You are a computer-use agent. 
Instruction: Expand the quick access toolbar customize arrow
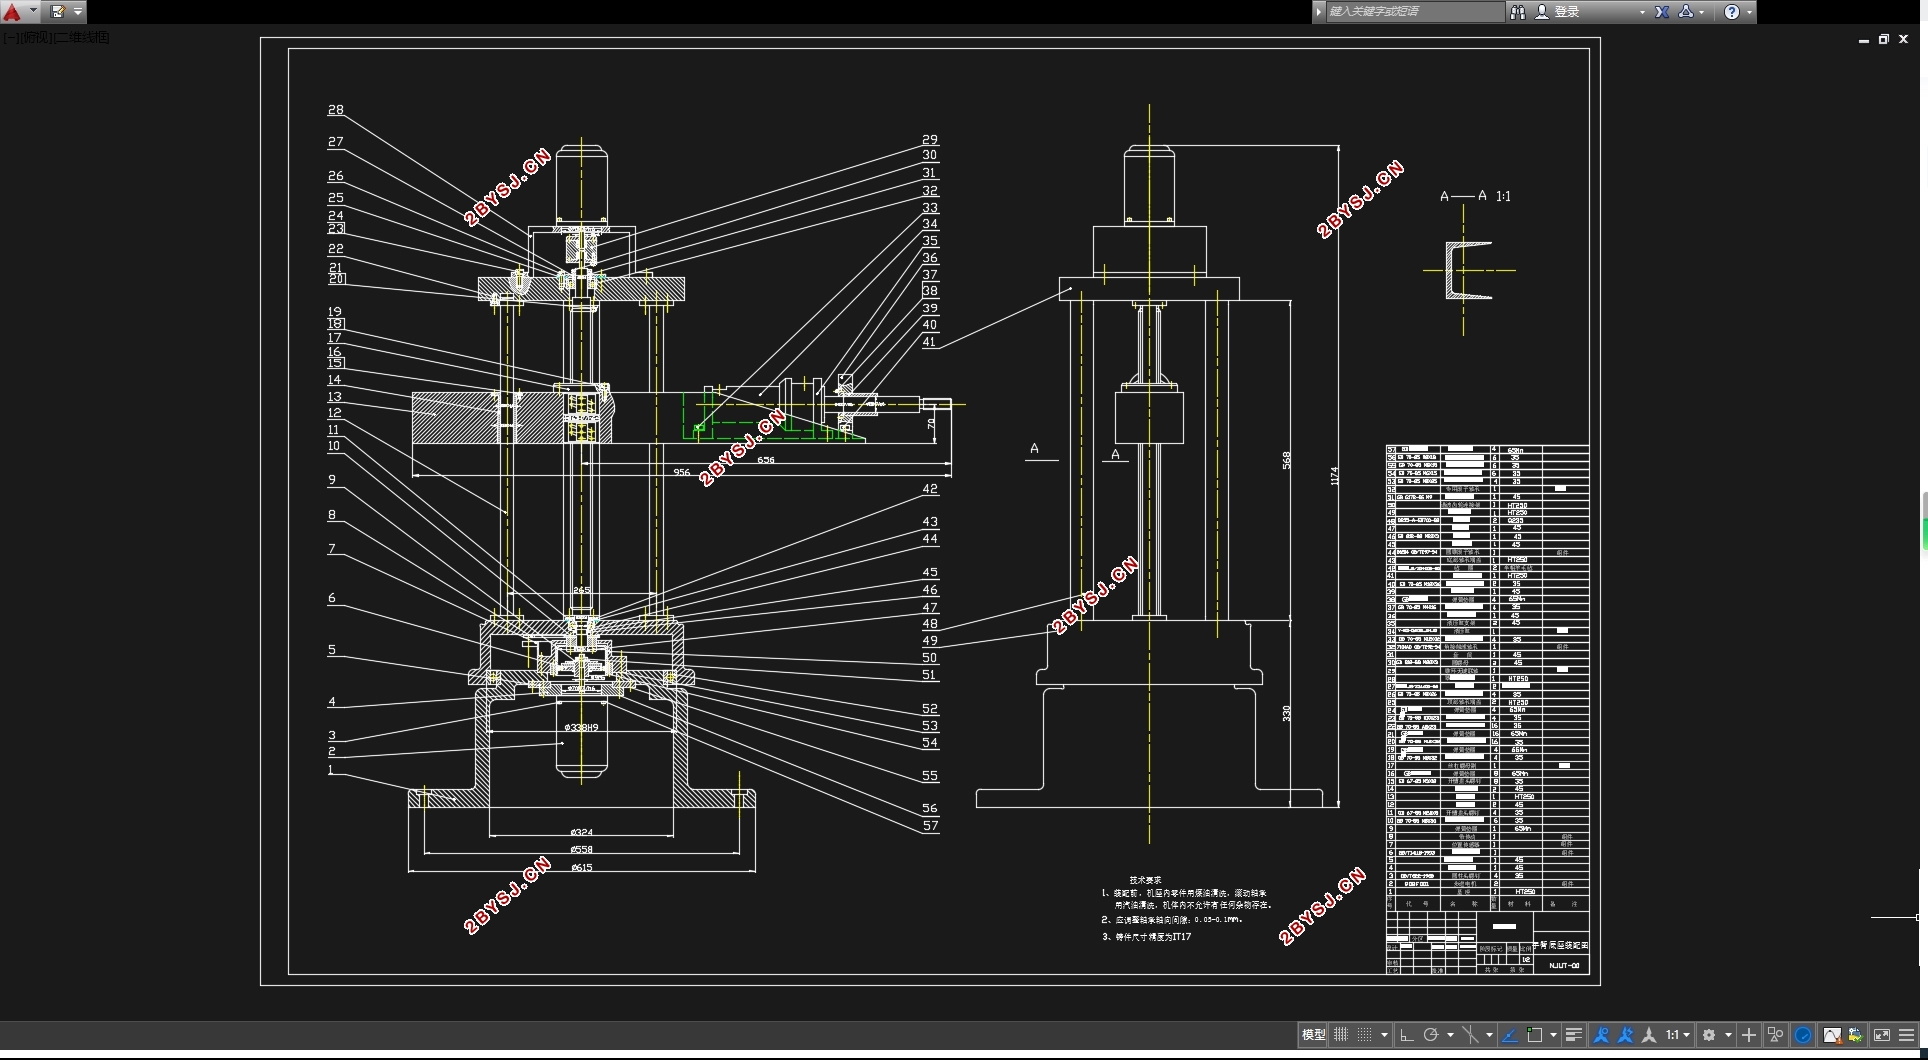(78, 12)
